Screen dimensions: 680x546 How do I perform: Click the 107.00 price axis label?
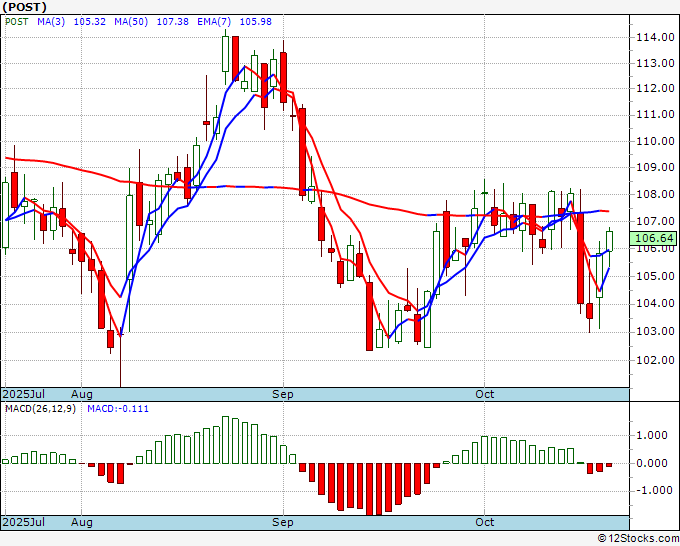(655, 221)
